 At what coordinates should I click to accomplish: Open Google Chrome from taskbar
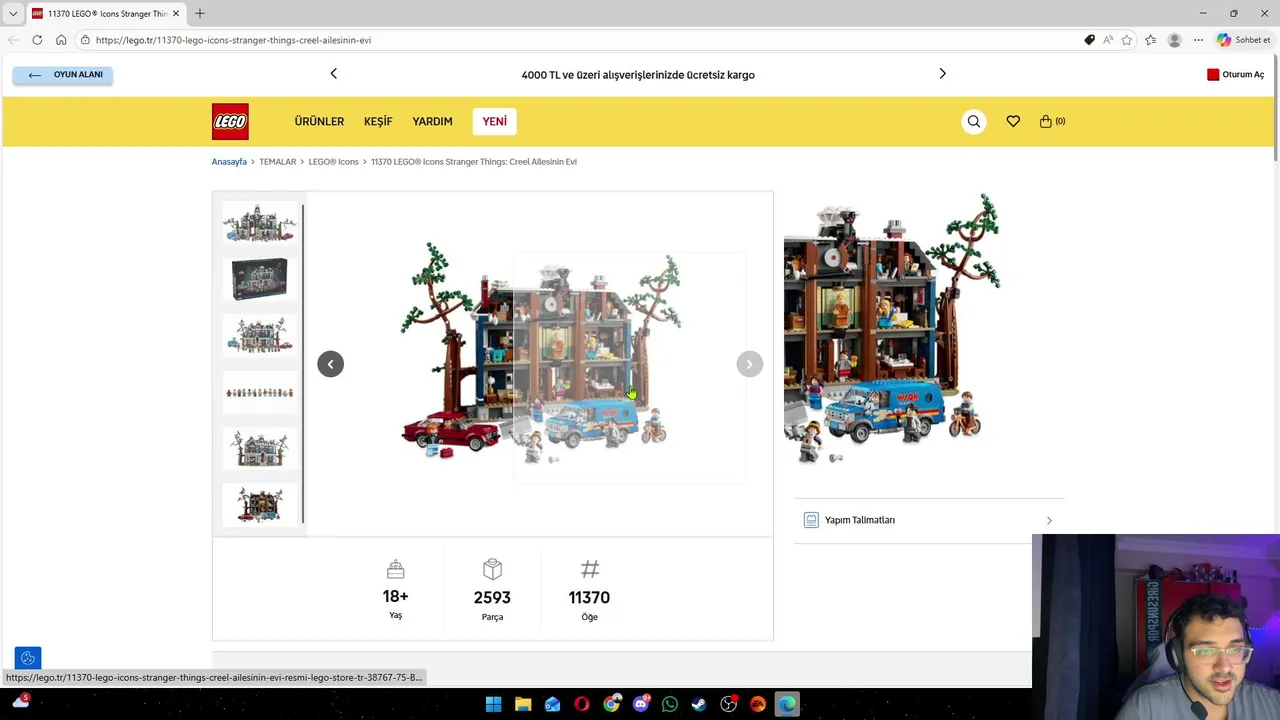pyautogui.click(x=611, y=704)
